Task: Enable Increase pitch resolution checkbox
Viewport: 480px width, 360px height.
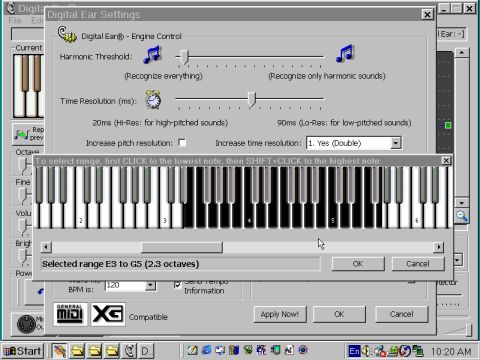Action: pyautogui.click(x=182, y=143)
